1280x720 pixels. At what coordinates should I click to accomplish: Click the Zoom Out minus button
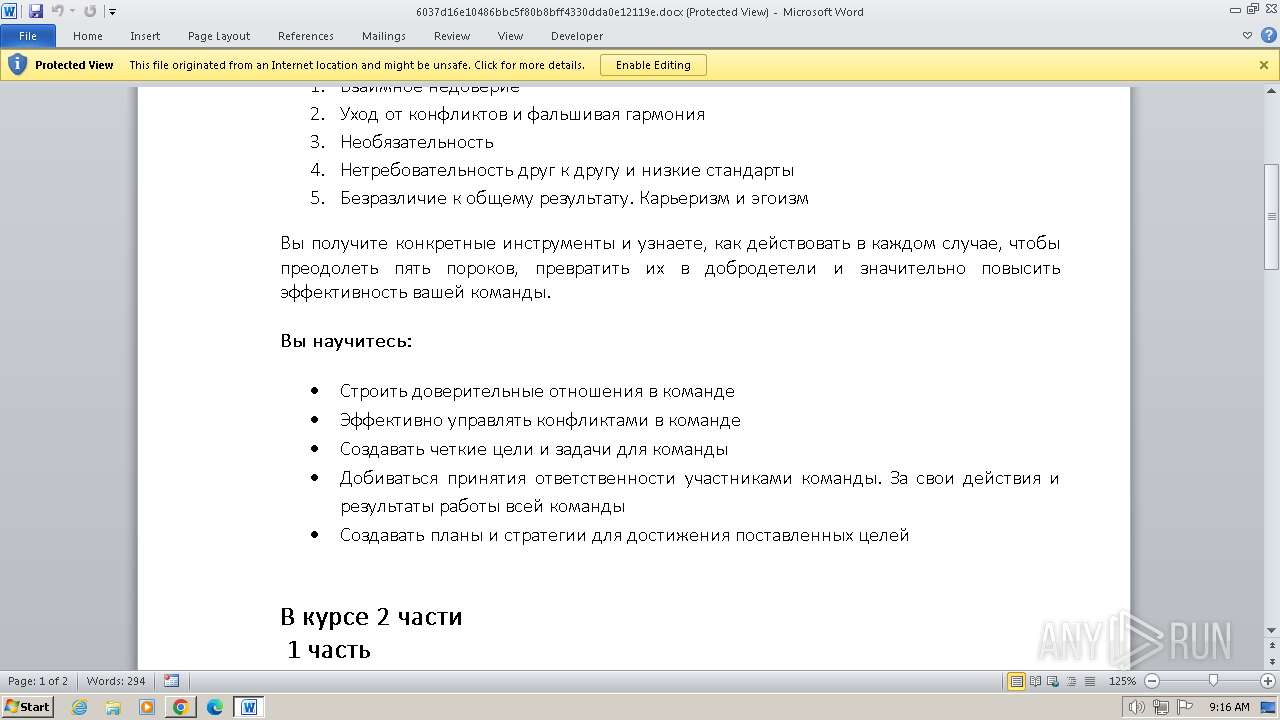point(1151,681)
